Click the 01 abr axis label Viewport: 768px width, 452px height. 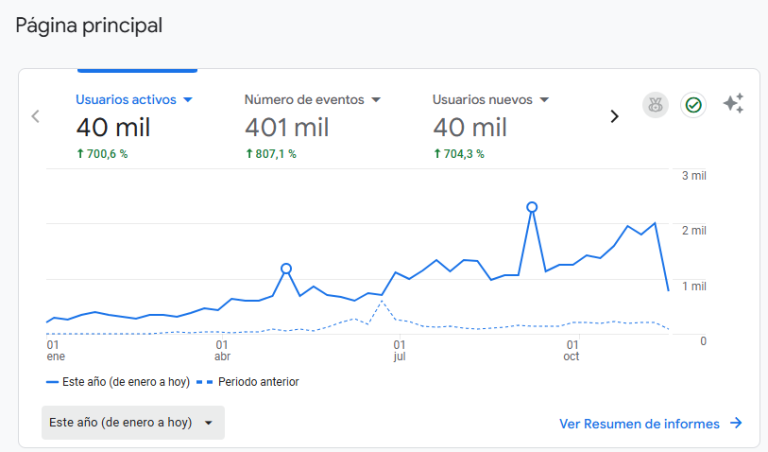click(x=222, y=351)
